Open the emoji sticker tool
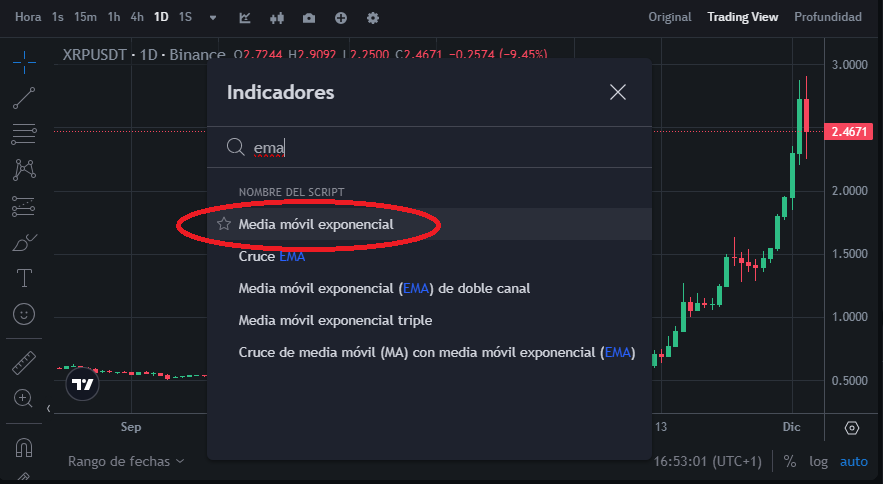This screenshot has width=883, height=484. pos(24,314)
